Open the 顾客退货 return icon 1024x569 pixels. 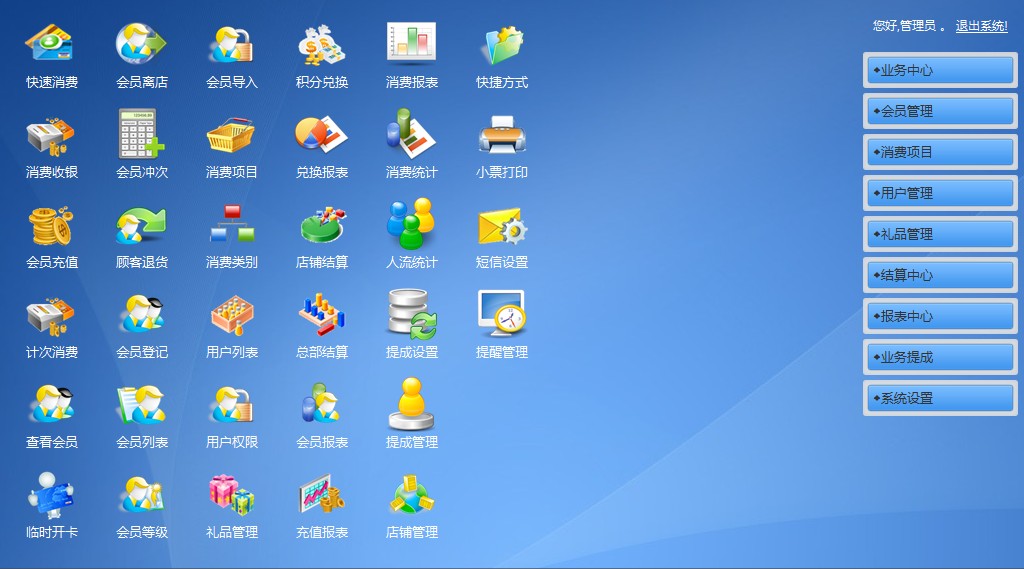tap(140, 225)
